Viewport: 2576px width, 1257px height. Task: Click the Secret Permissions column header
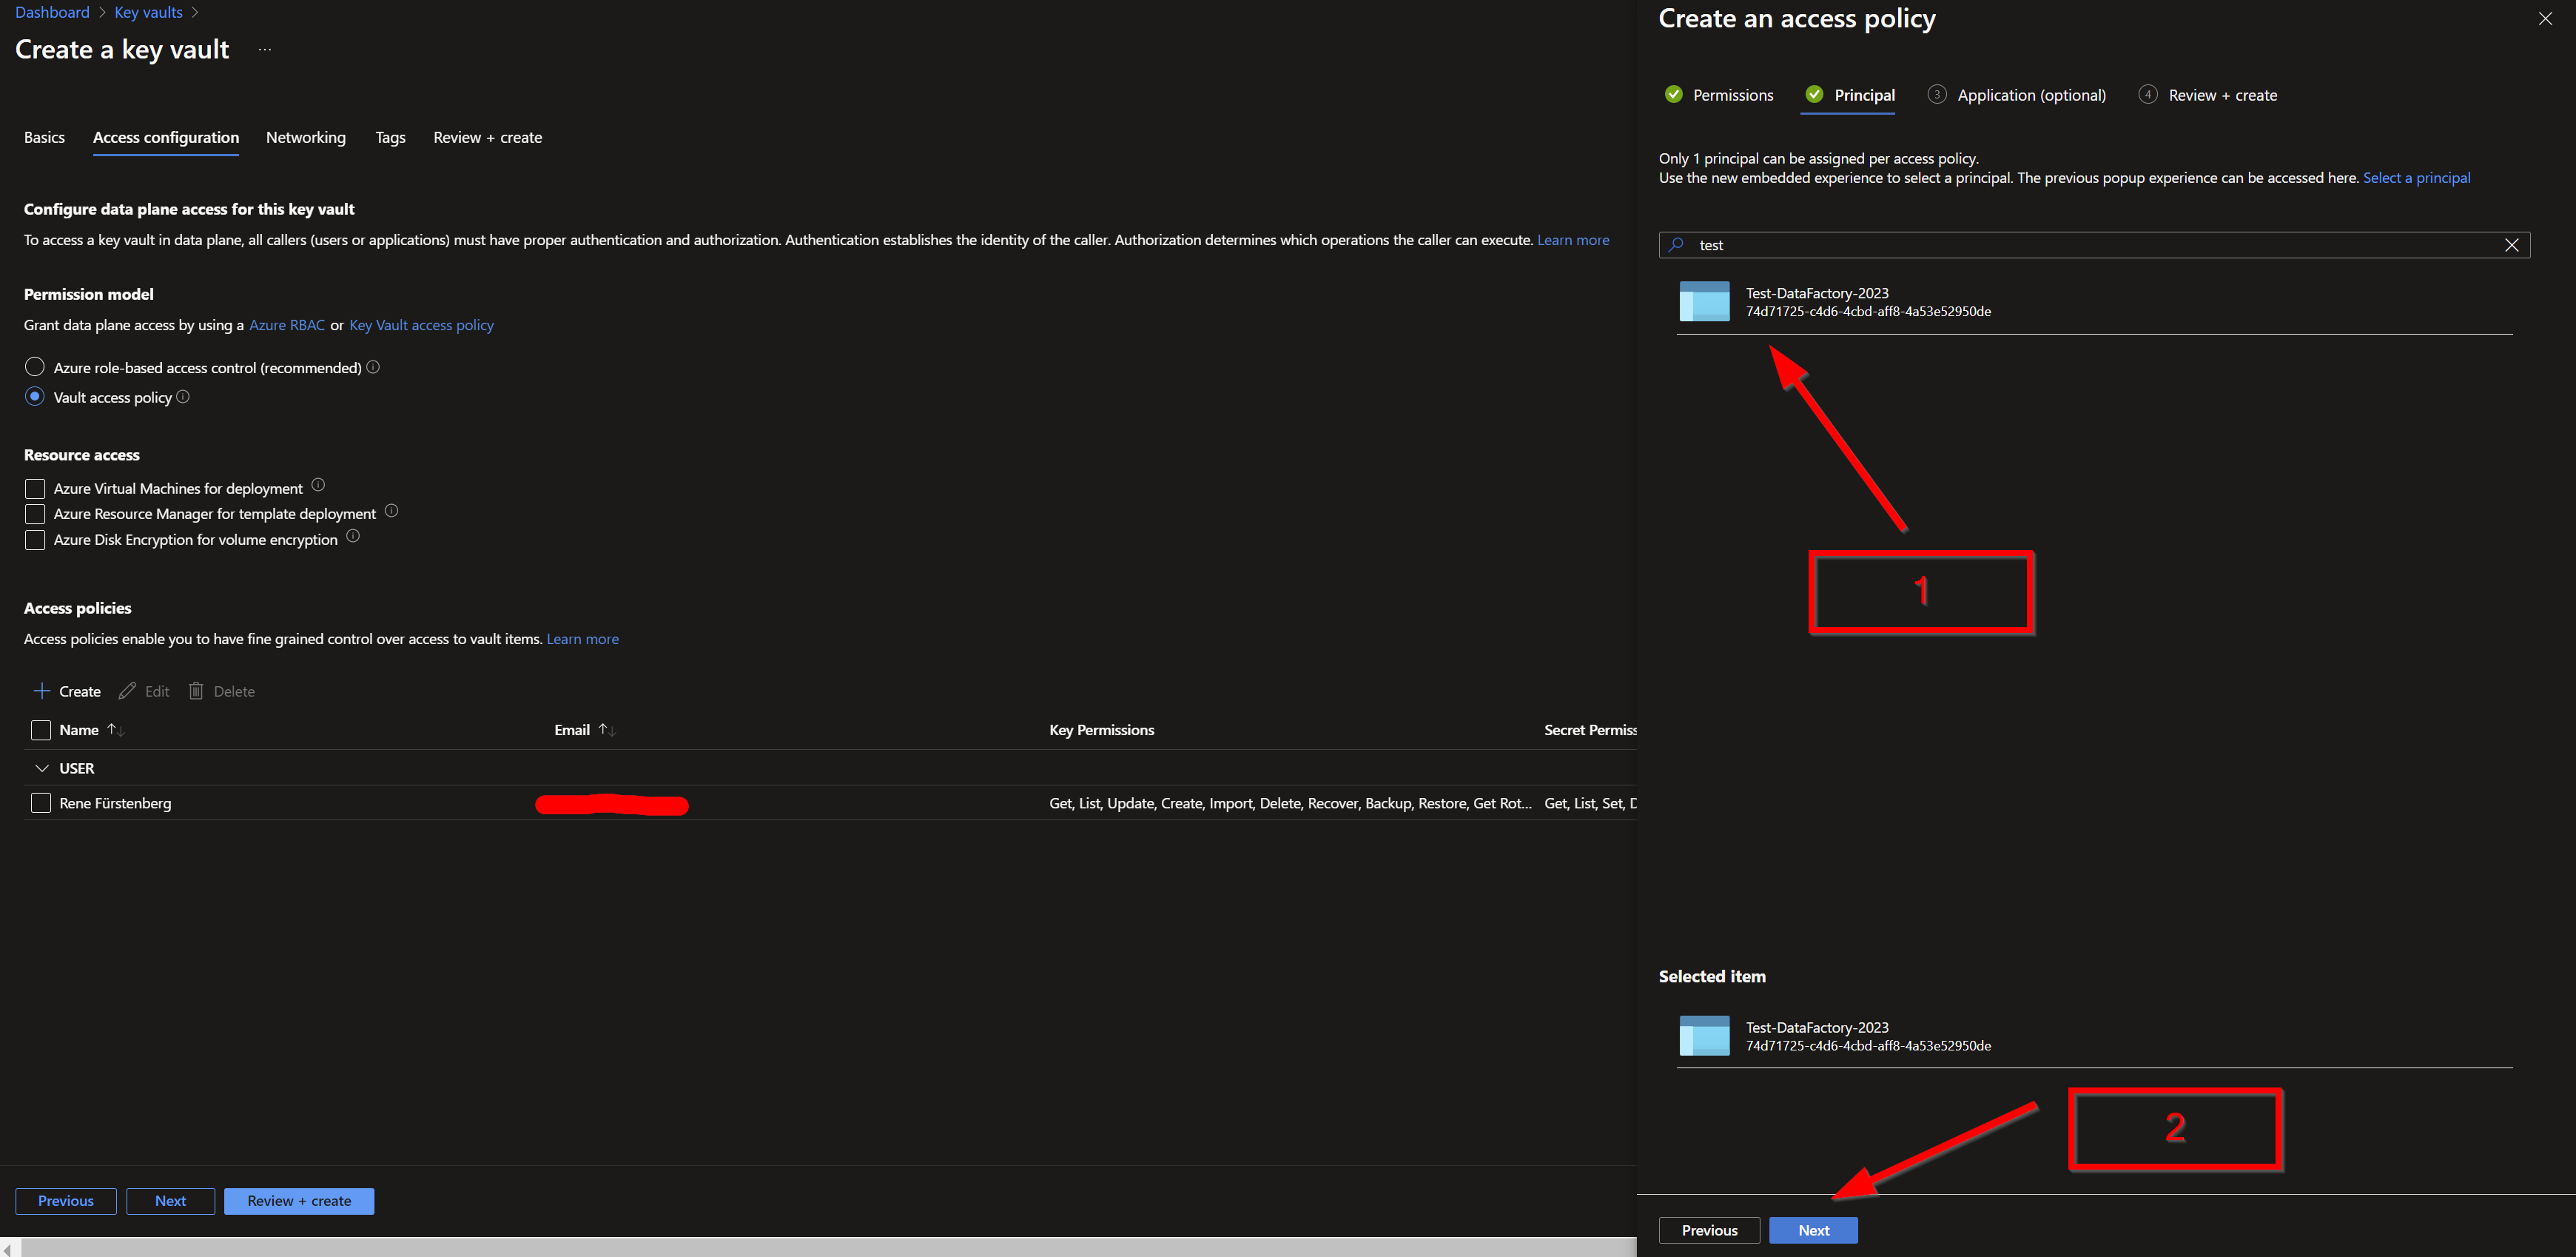pyautogui.click(x=1590, y=730)
